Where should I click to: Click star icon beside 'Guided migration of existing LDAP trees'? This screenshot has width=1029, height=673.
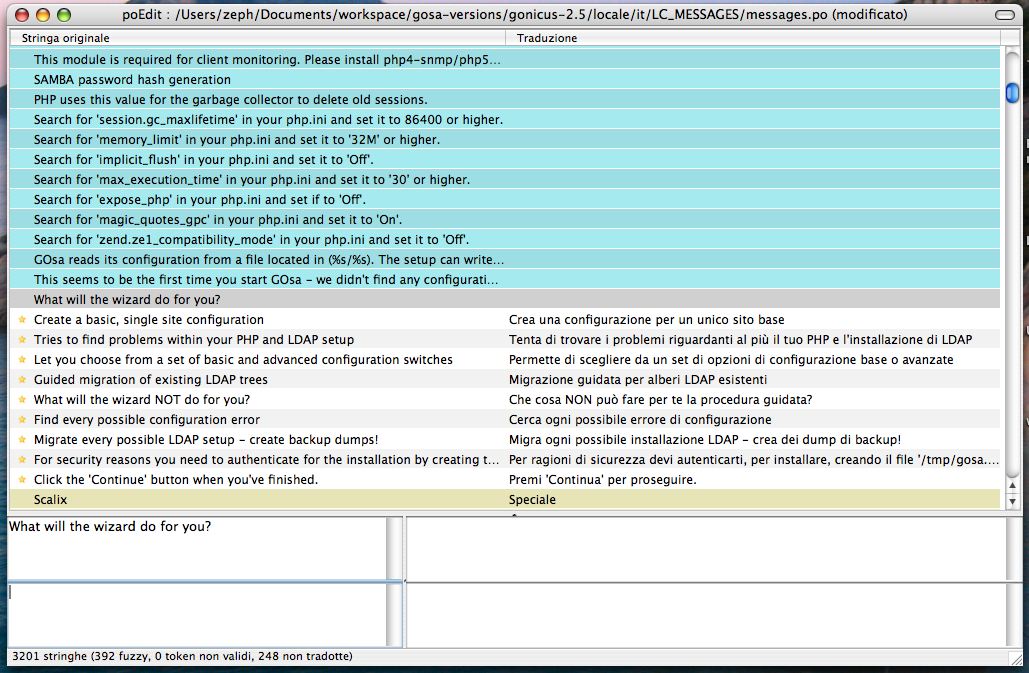tap(21, 380)
